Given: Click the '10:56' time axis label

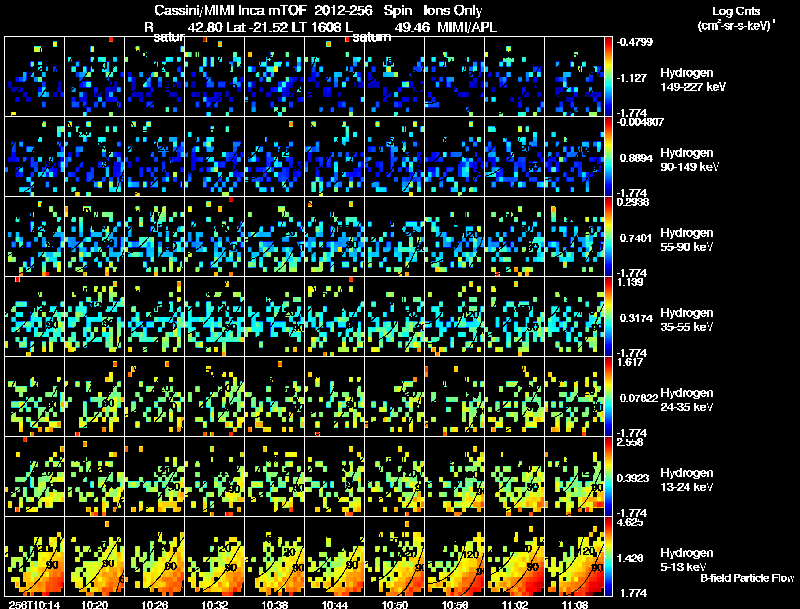Looking at the screenshot, I should (455, 605).
